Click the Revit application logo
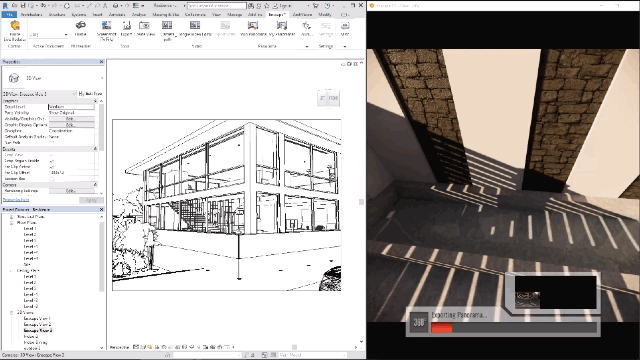 click(5, 6)
